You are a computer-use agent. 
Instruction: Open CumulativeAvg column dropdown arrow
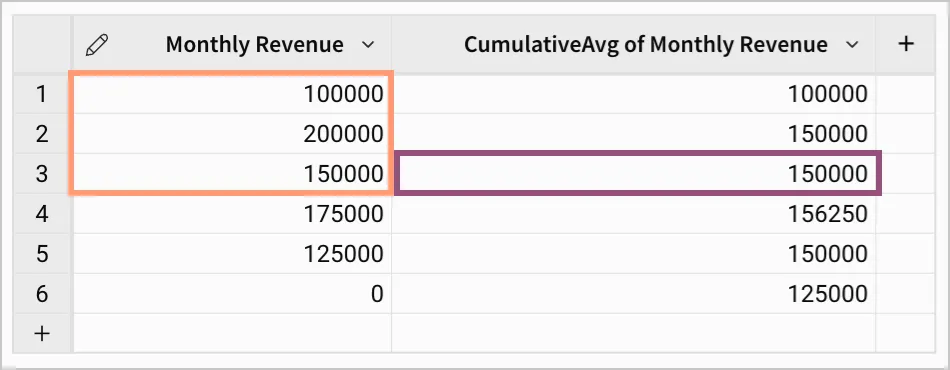point(852,45)
